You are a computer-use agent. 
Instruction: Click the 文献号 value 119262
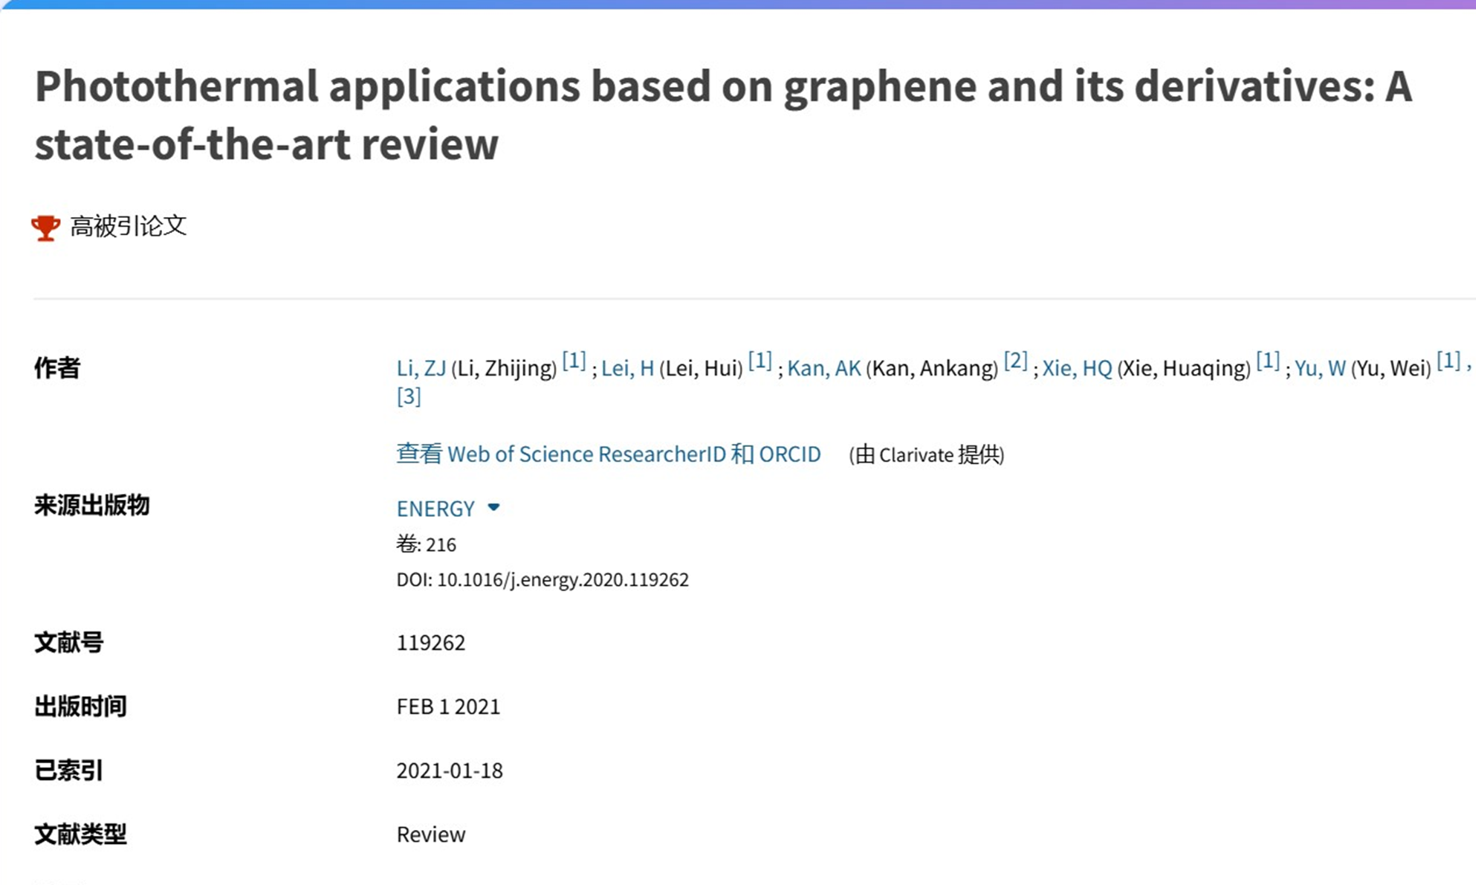click(x=430, y=642)
